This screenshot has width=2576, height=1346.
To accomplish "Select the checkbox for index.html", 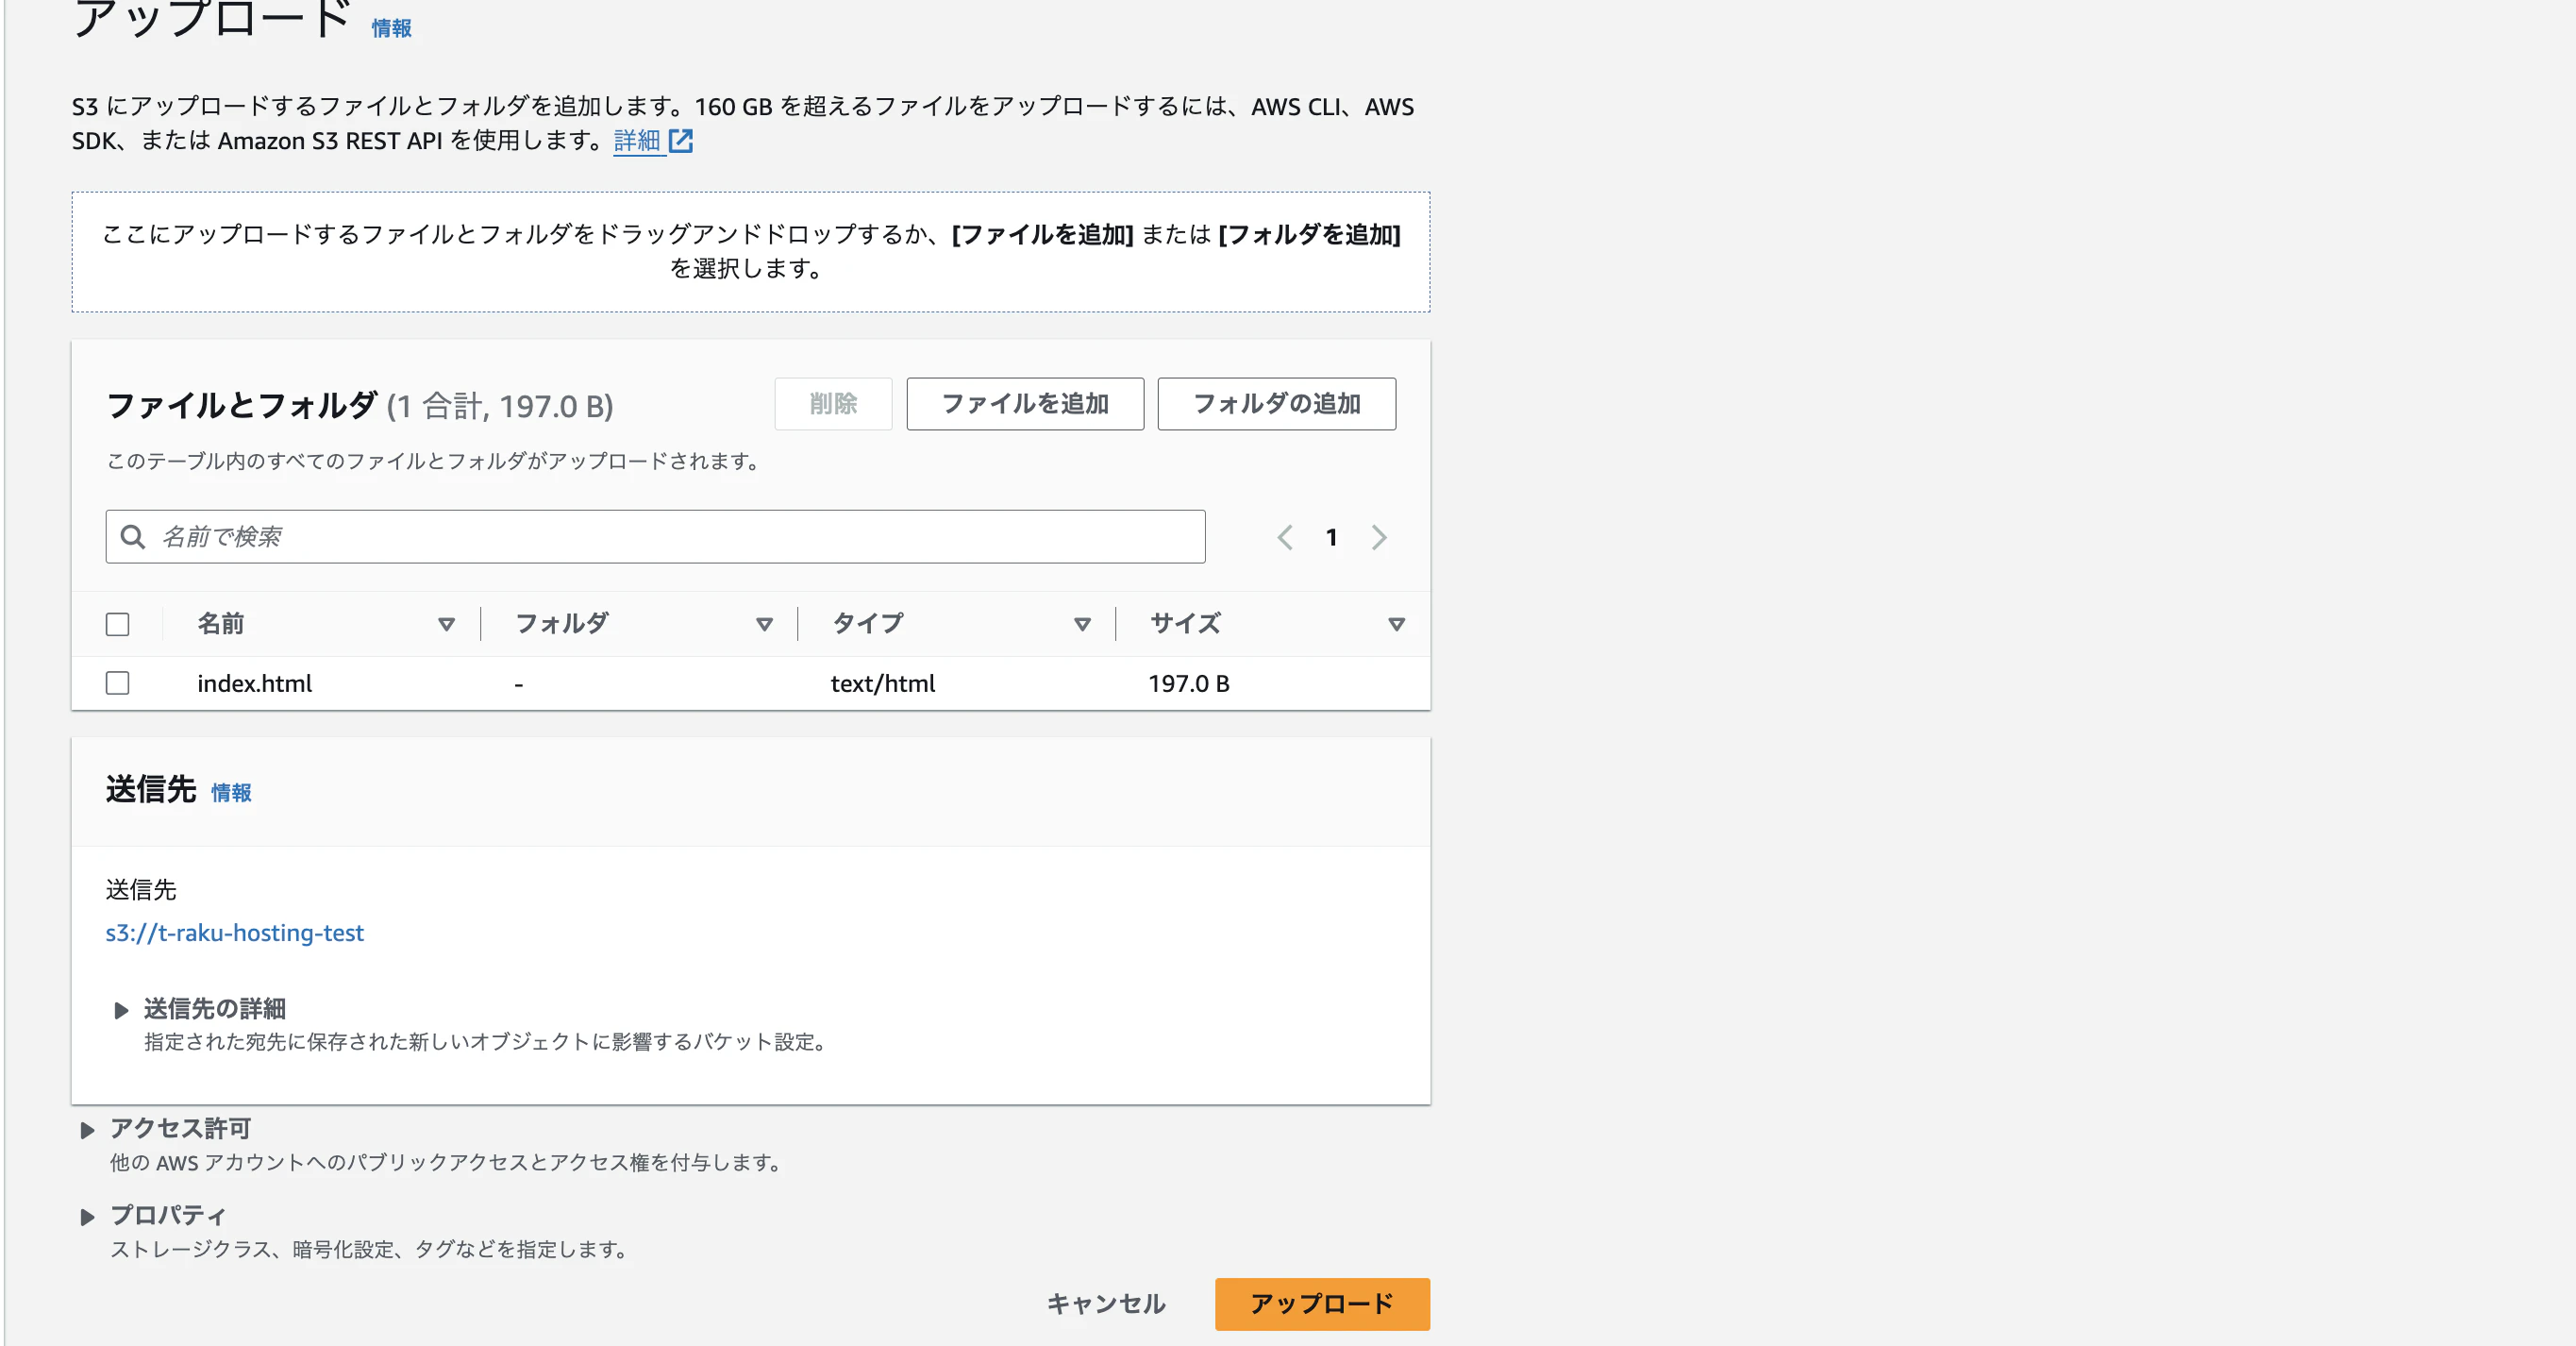I will coord(117,683).
